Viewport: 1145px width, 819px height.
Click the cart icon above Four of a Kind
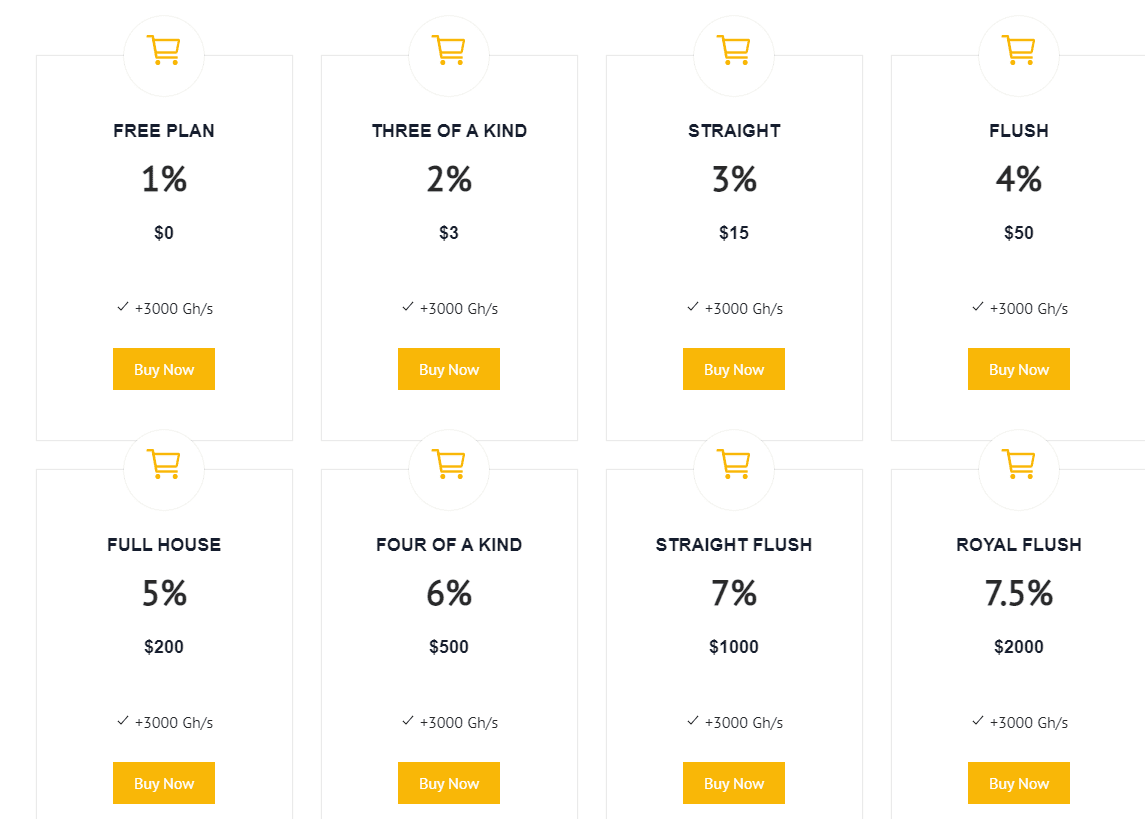pos(448,464)
